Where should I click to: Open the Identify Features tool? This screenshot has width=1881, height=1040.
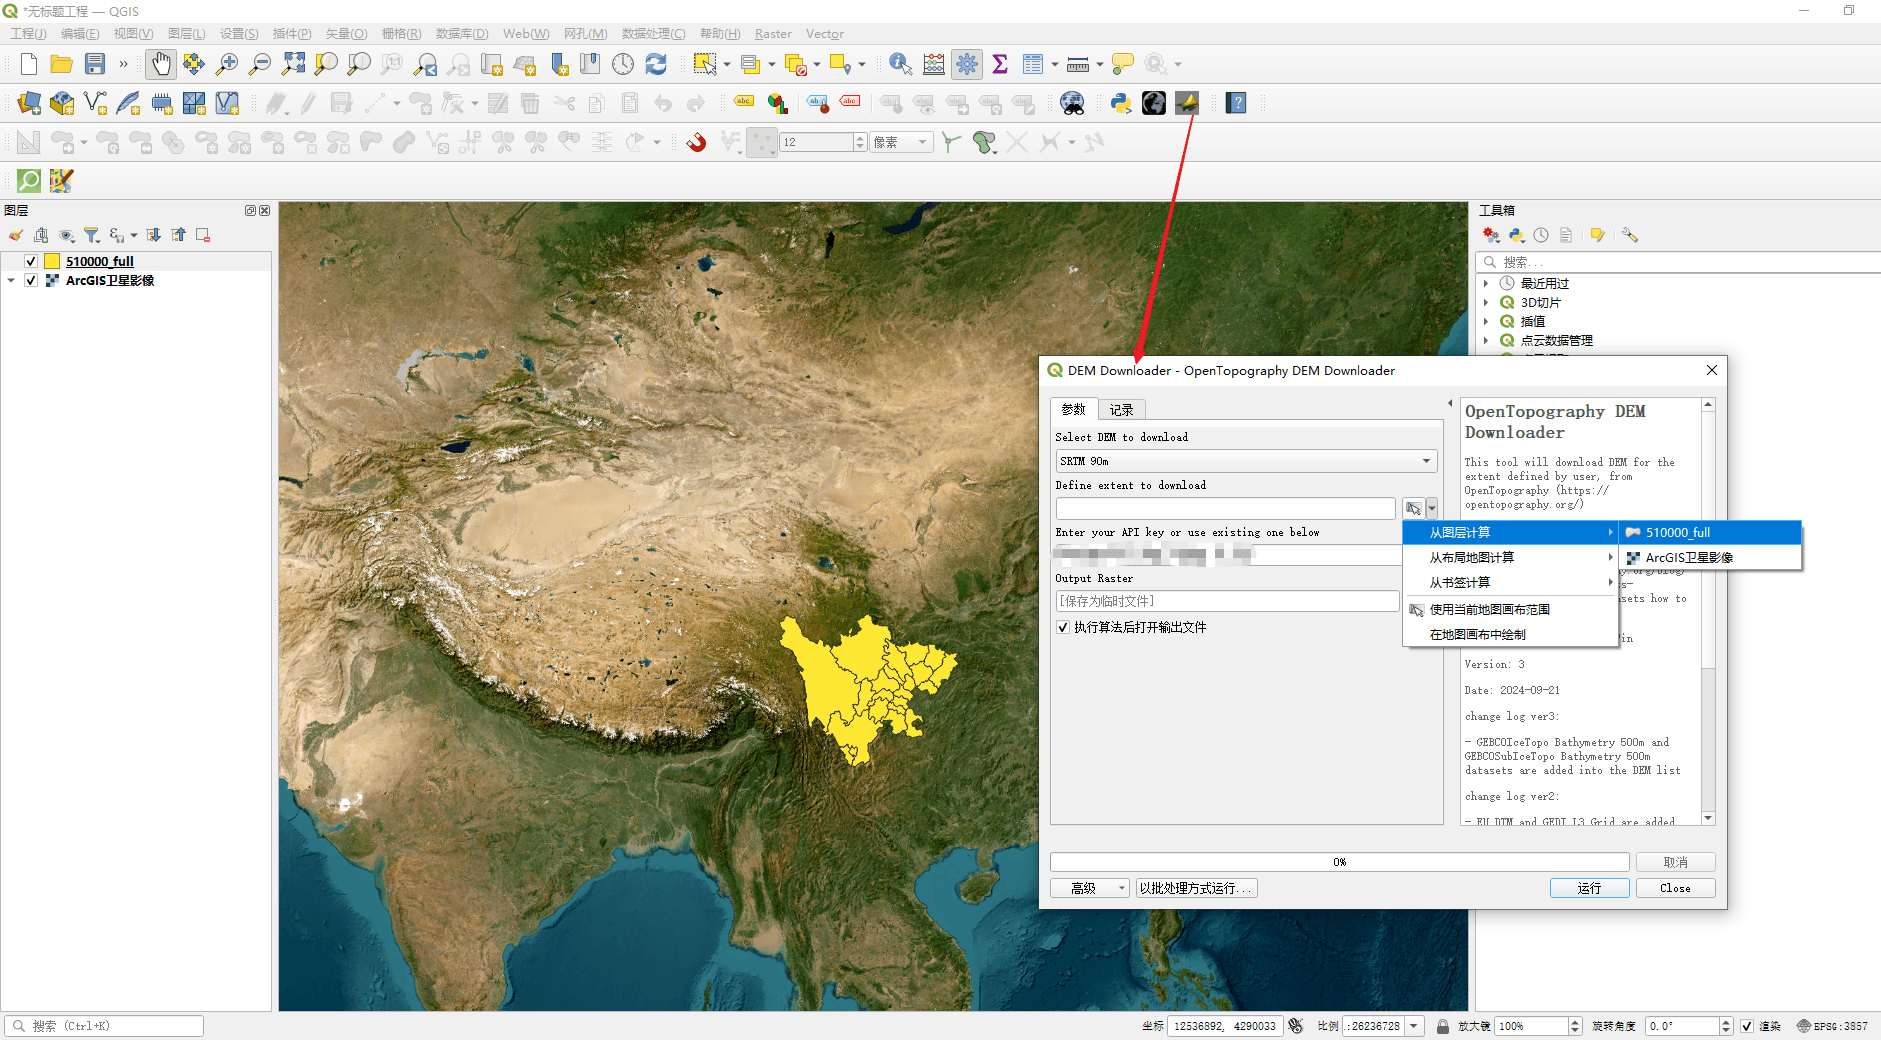tap(900, 64)
